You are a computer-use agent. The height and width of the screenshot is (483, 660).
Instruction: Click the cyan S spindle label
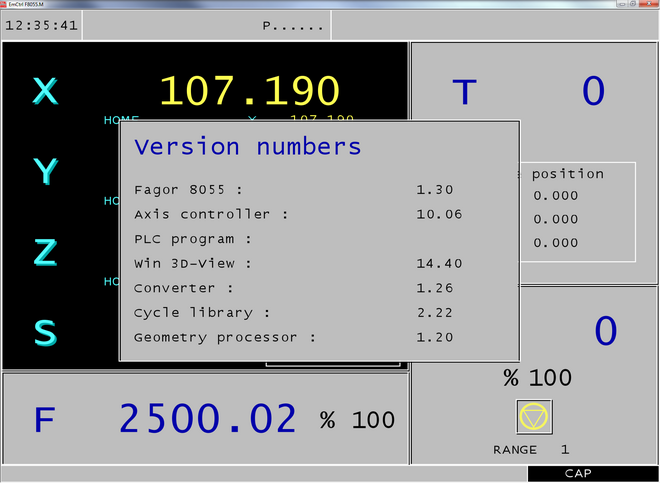click(46, 332)
